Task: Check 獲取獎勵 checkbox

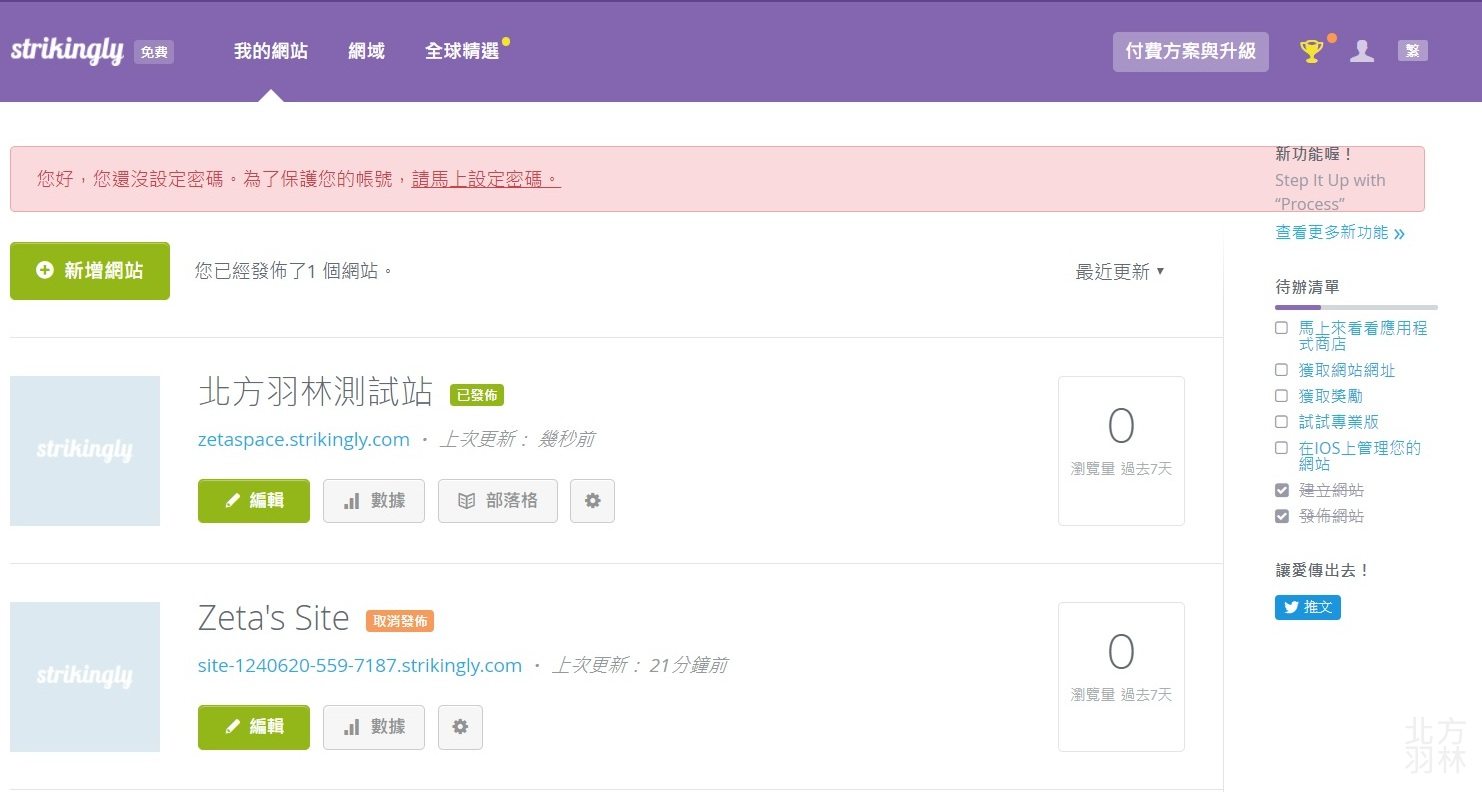Action: pos(1281,396)
